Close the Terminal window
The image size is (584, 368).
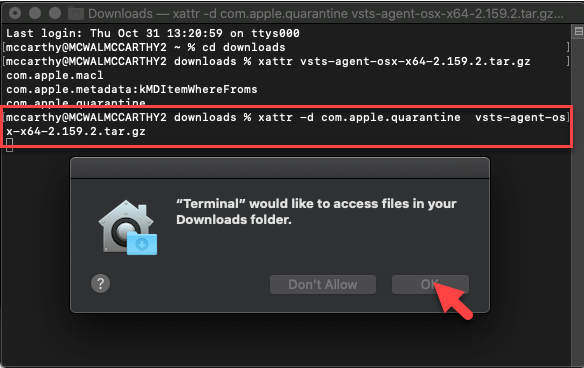(x=15, y=13)
